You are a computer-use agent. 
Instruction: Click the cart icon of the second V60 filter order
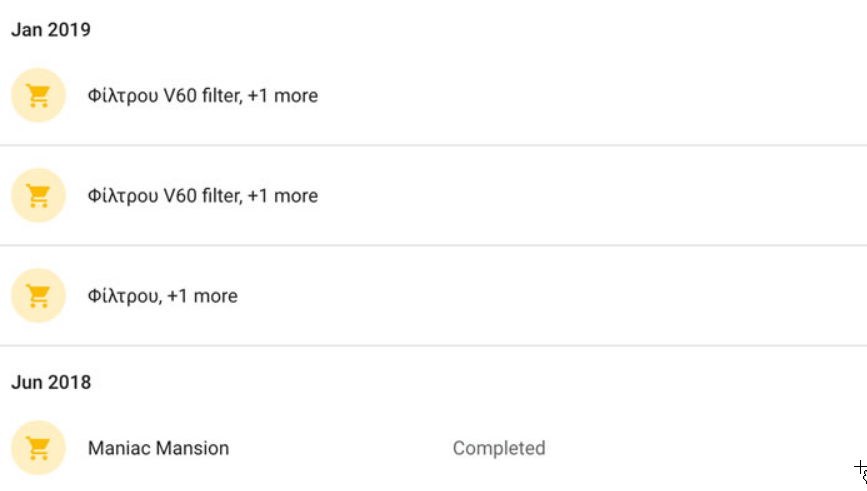tap(38, 196)
